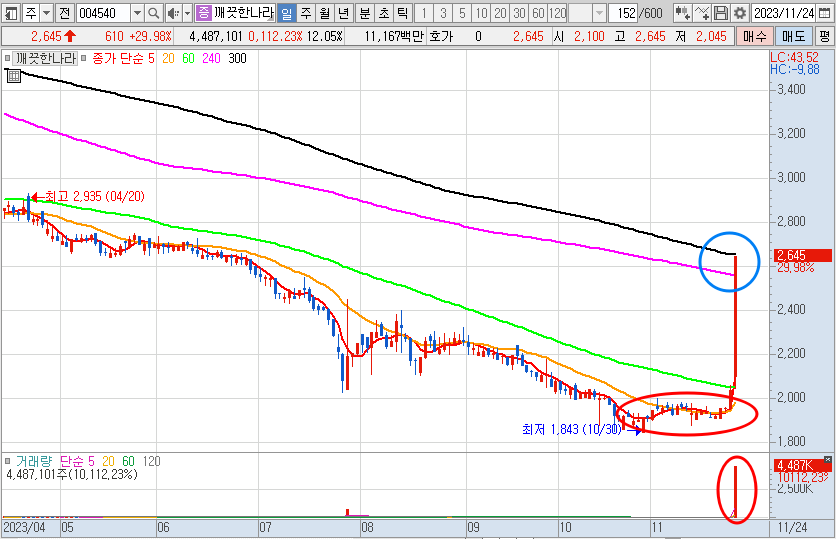Viewport: 836px width, 539px height.
Task: Switch to 월 monthly chart period
Action: tap(325, 13)
